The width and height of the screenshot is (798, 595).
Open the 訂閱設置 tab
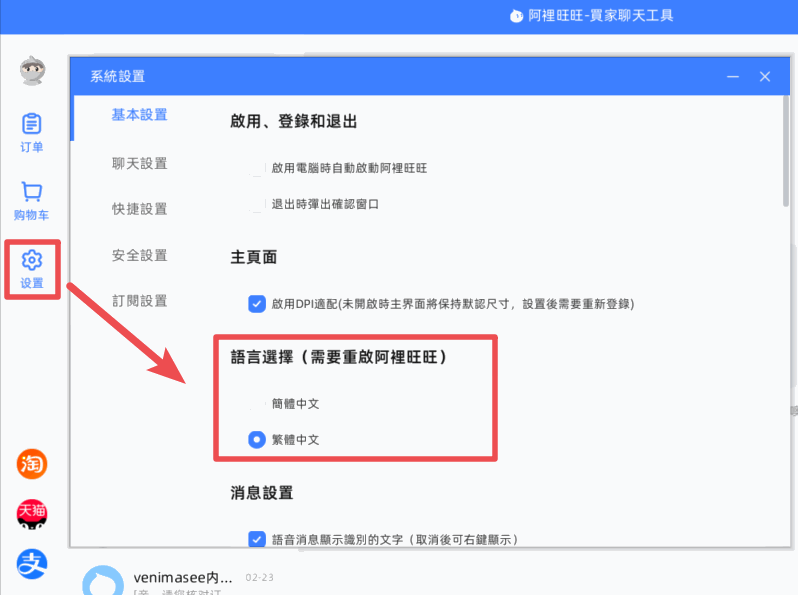coord(139,301)
